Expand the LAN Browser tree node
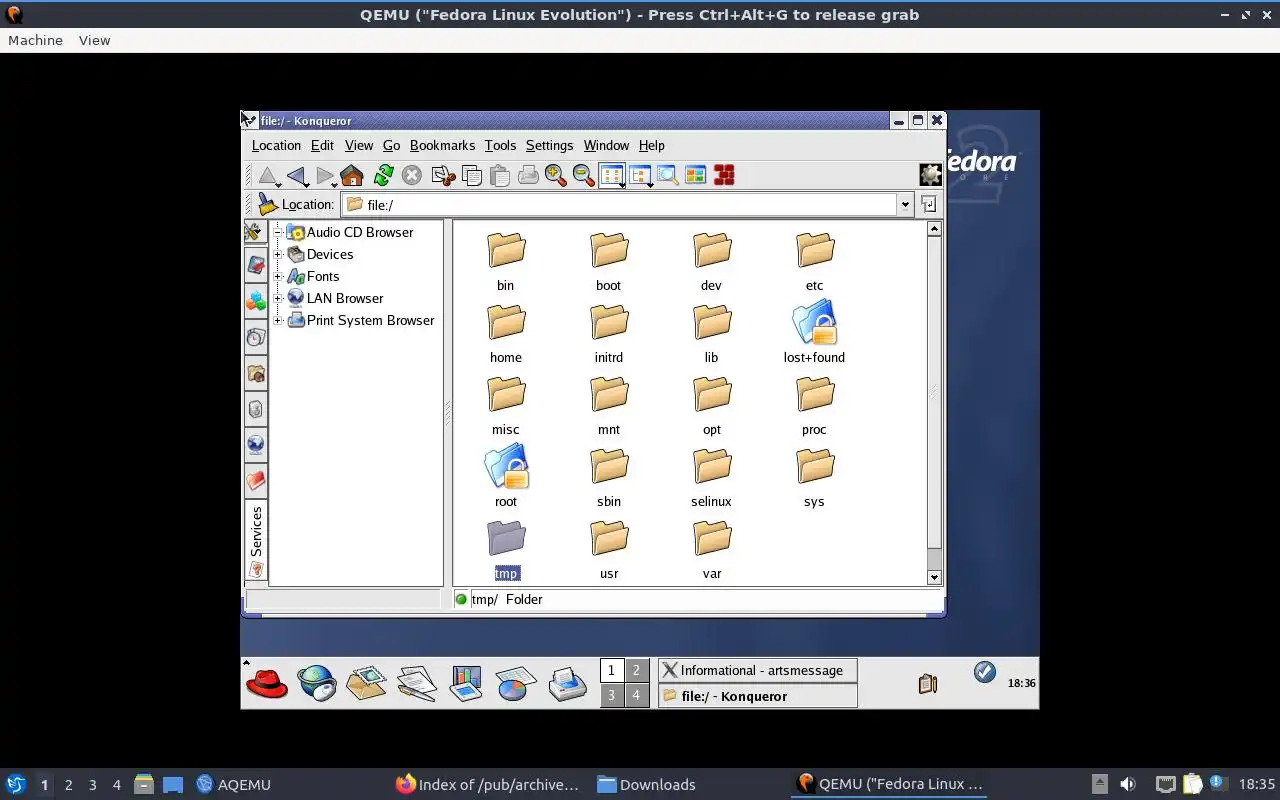 [x=278, y=298]
